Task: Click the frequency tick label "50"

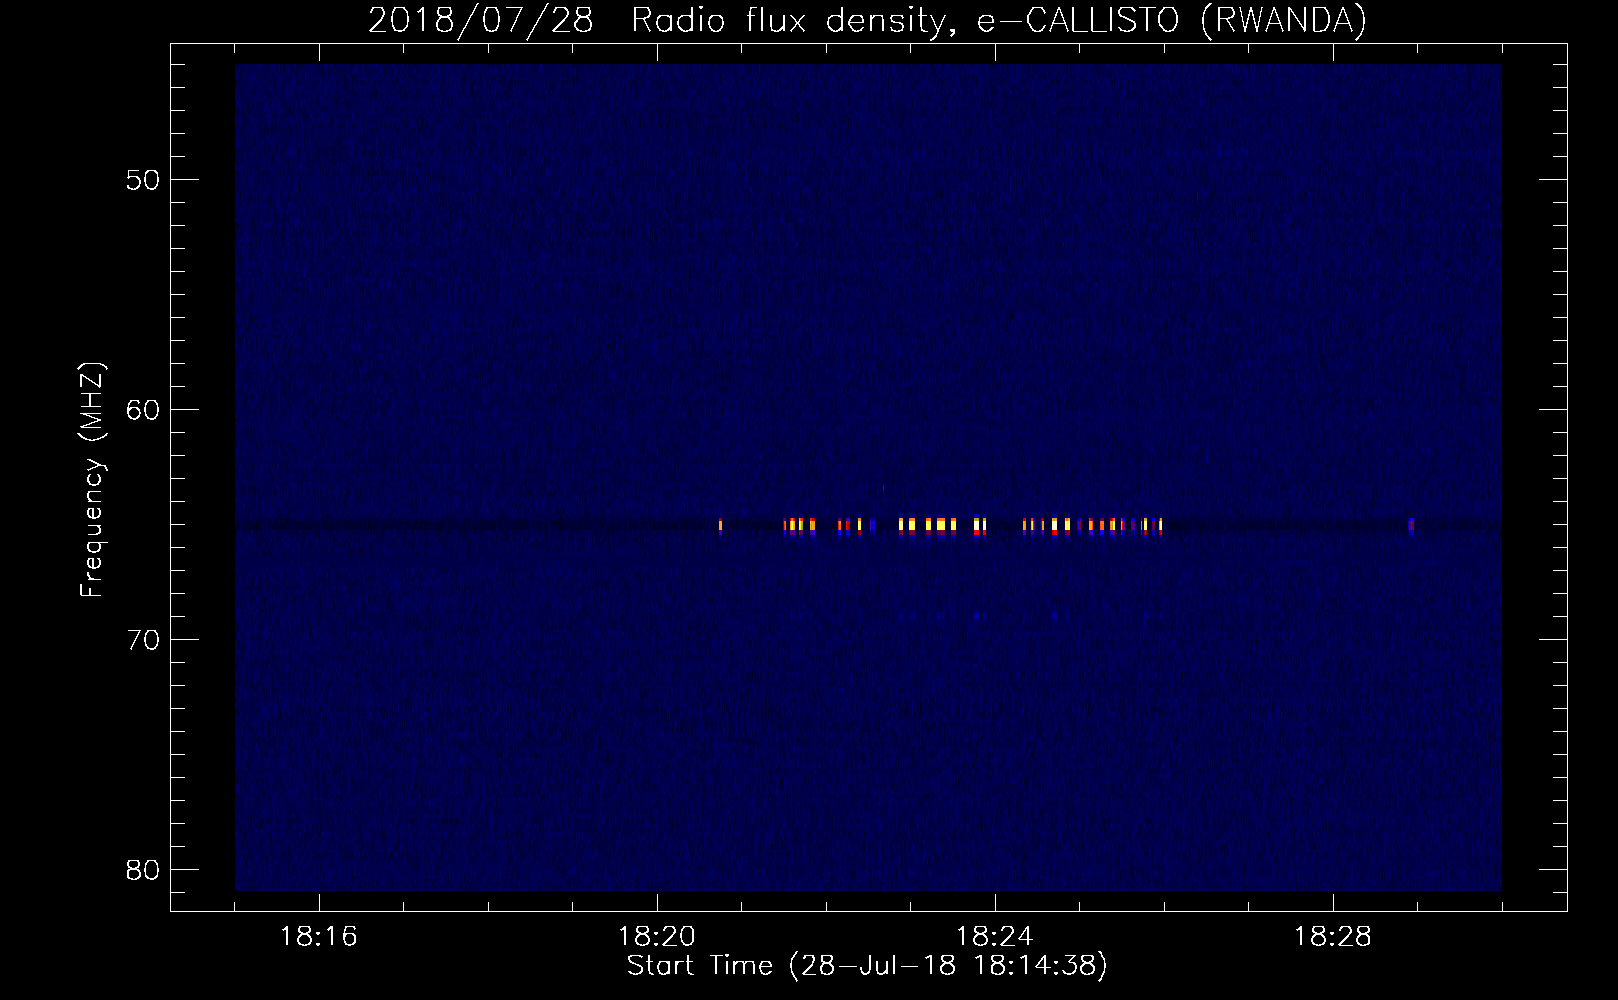Action: [143, 180]
